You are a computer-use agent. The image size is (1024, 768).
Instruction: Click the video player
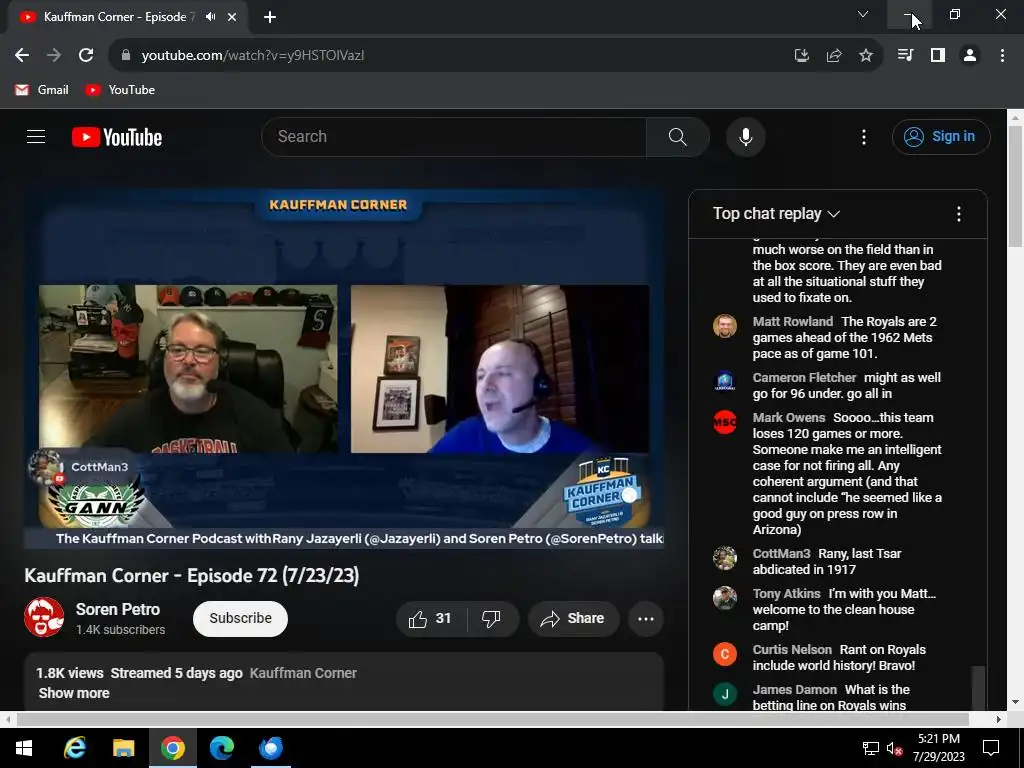point(344,368)
